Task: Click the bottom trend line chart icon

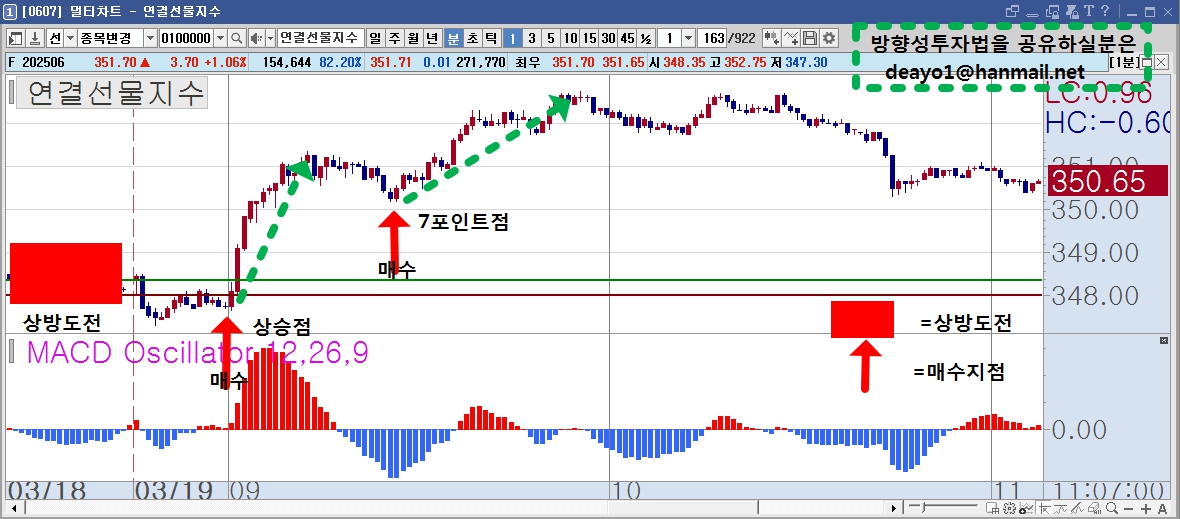Action: [1060, 509]
